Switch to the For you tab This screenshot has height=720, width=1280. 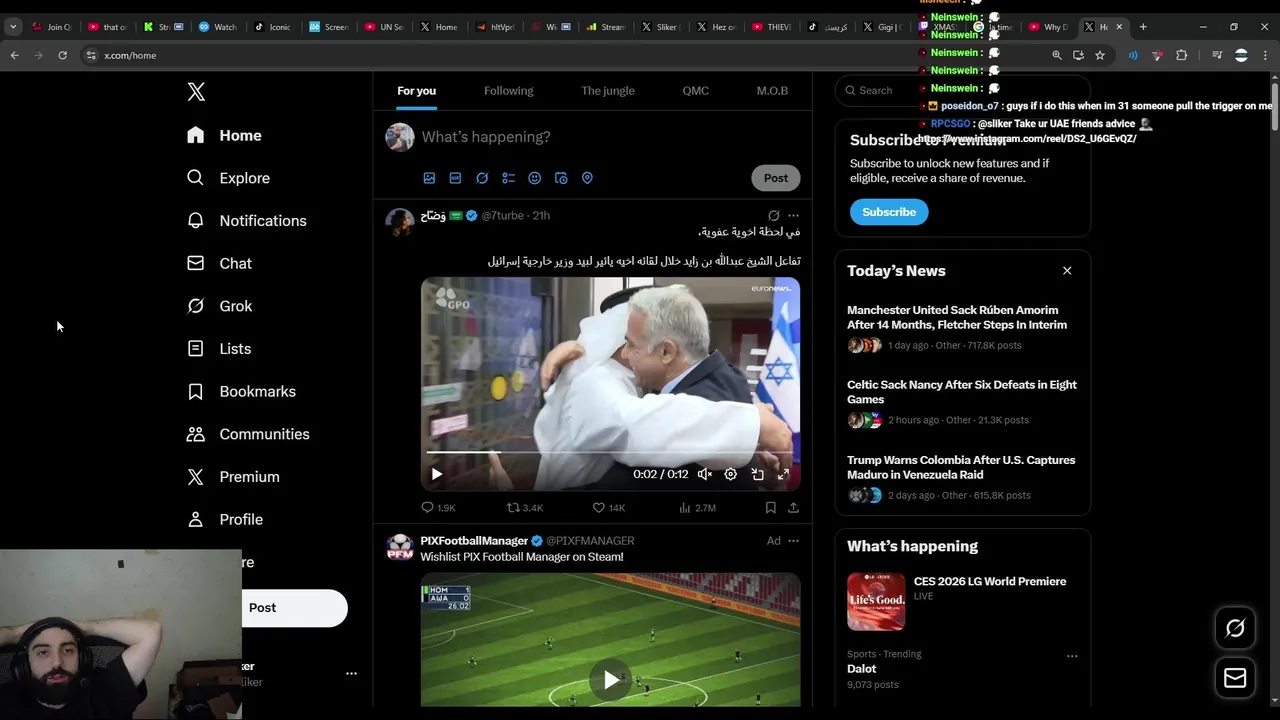pos(417,91)
